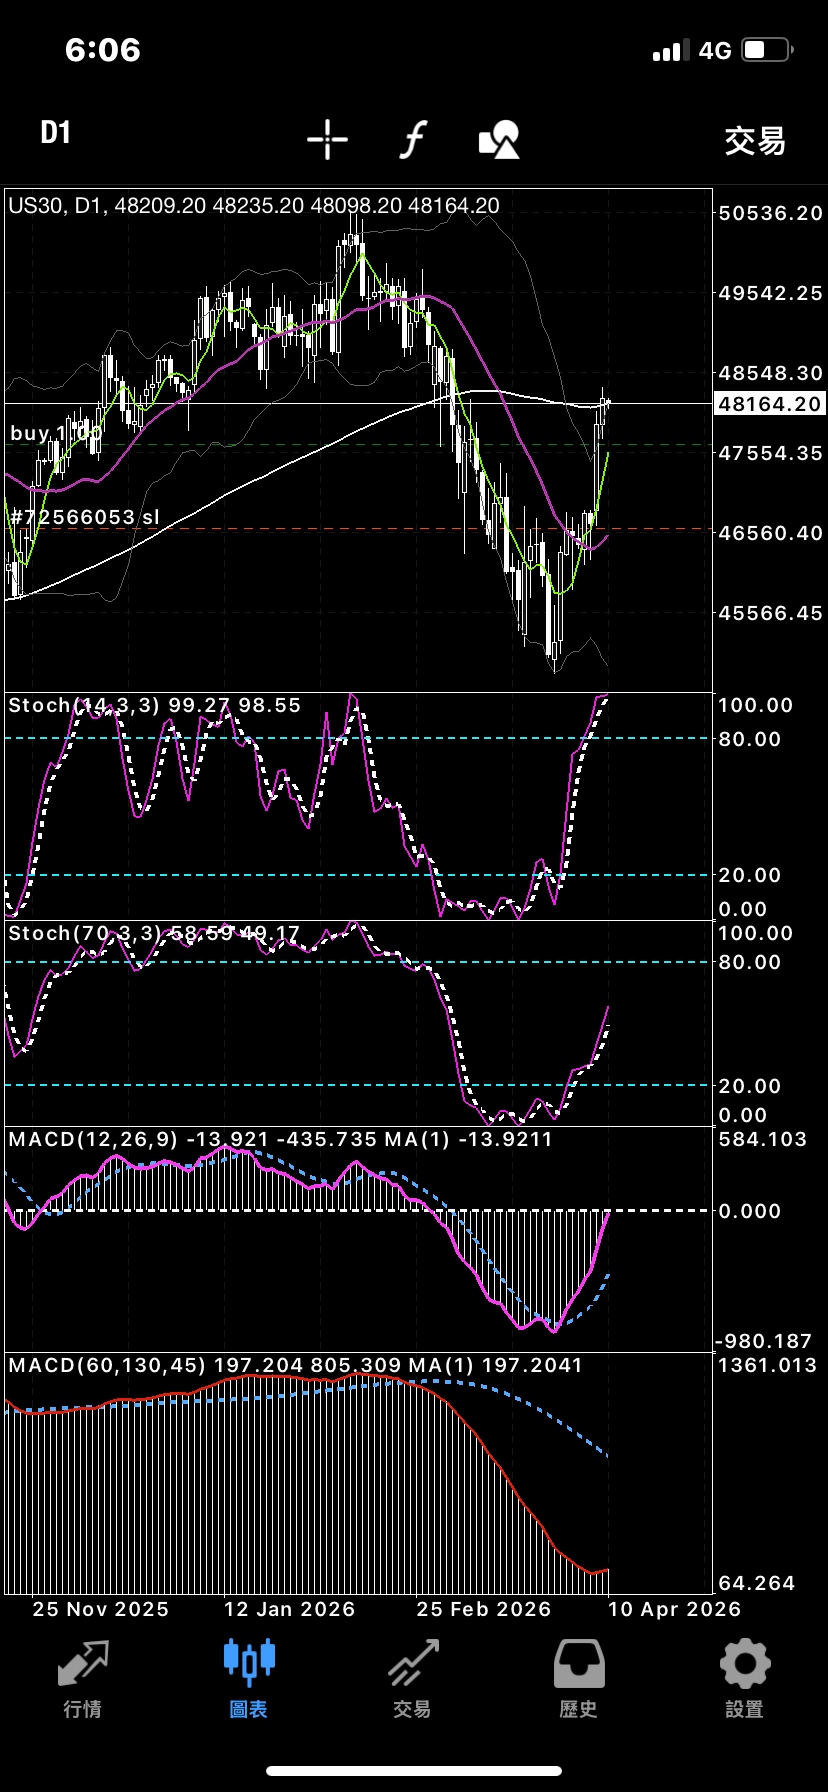Tap the crosshair tool icon

click(327, 140)
